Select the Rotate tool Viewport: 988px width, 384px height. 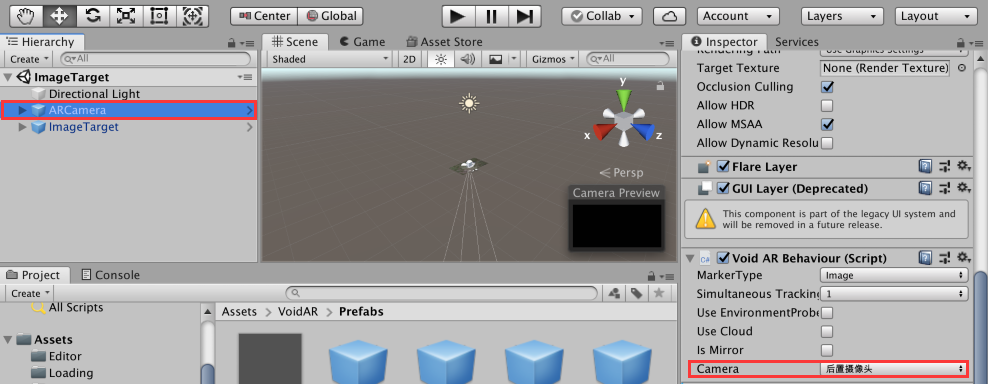pyautogui.click(x=93, y=16)
